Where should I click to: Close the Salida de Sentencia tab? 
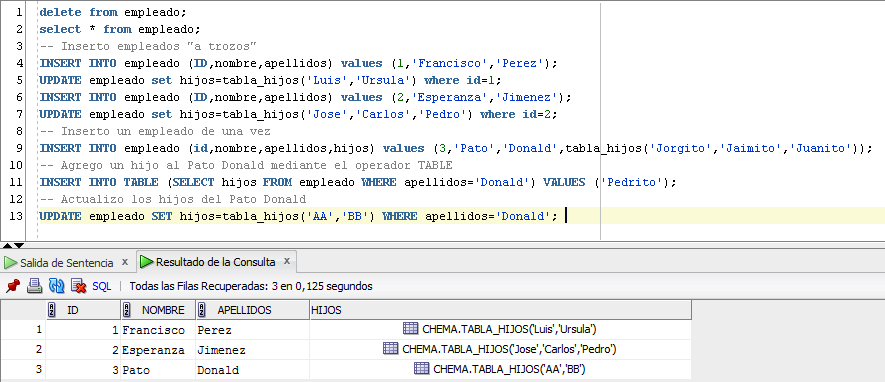coord(125,262)
